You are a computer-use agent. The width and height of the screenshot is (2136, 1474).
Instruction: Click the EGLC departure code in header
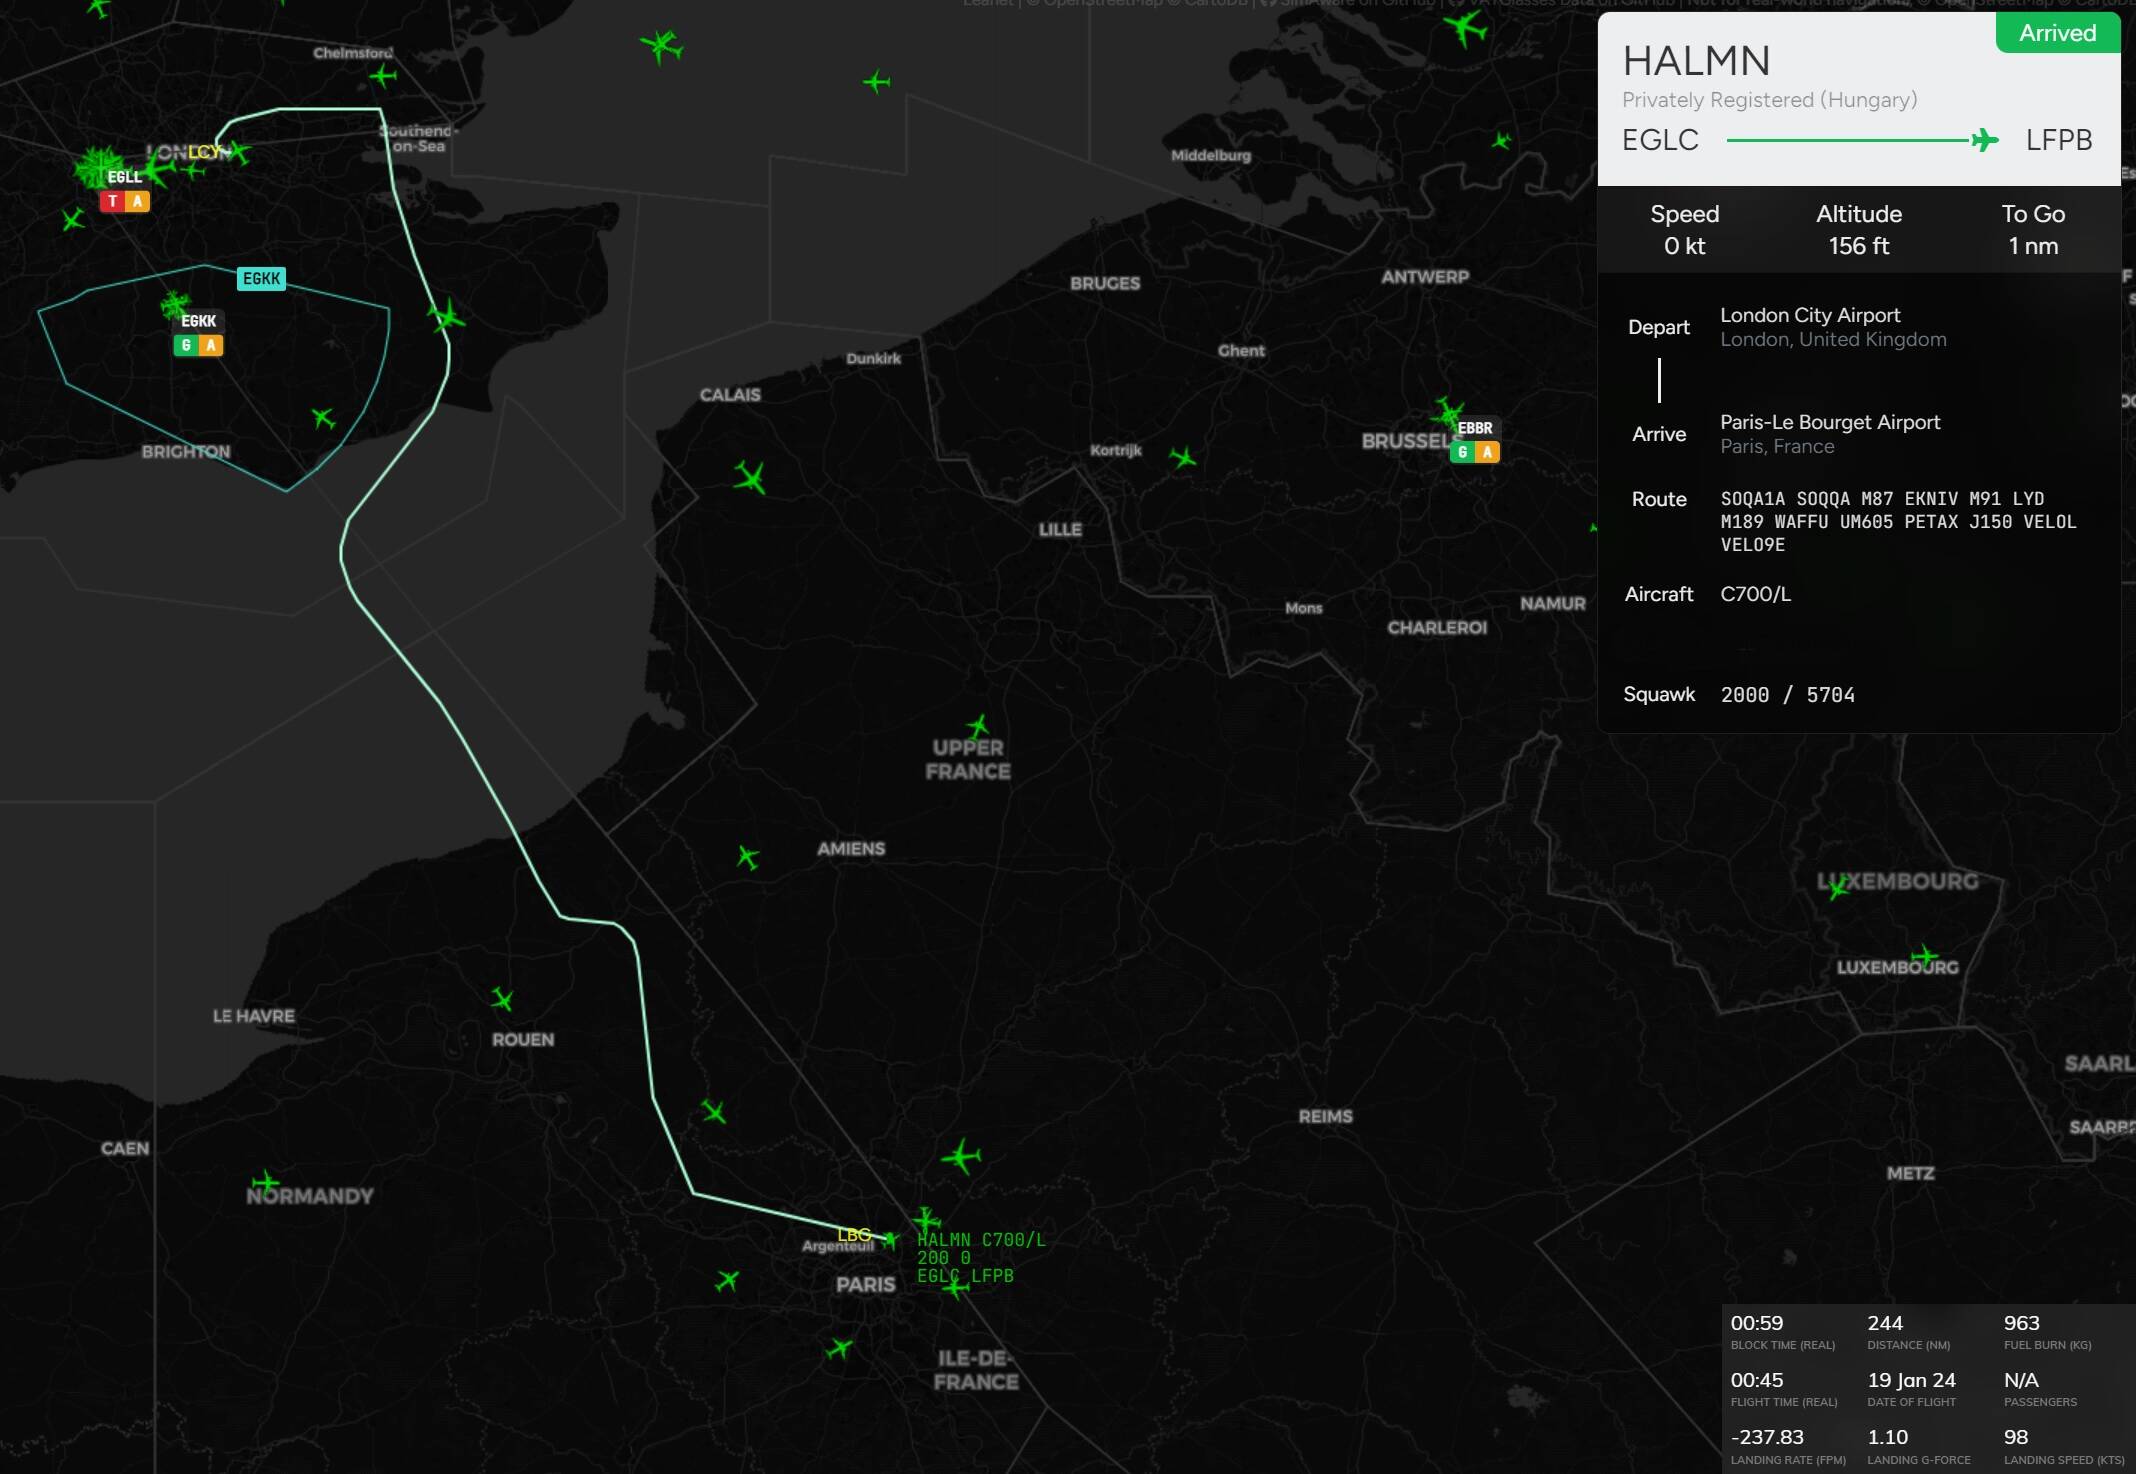tap(1660, 140)
